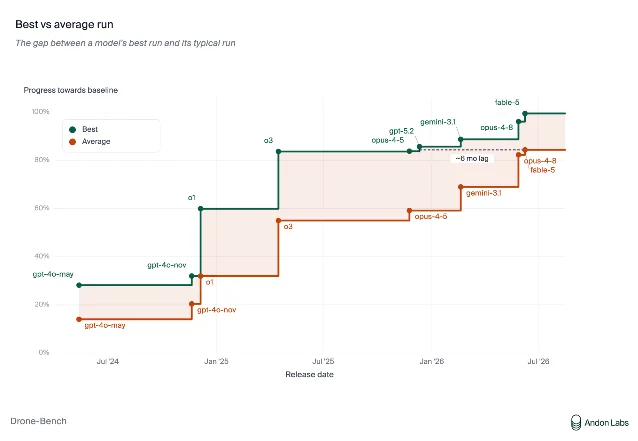Click the Best vs average run title
This screenshot has width=638, height=441.
coord(64,24)
